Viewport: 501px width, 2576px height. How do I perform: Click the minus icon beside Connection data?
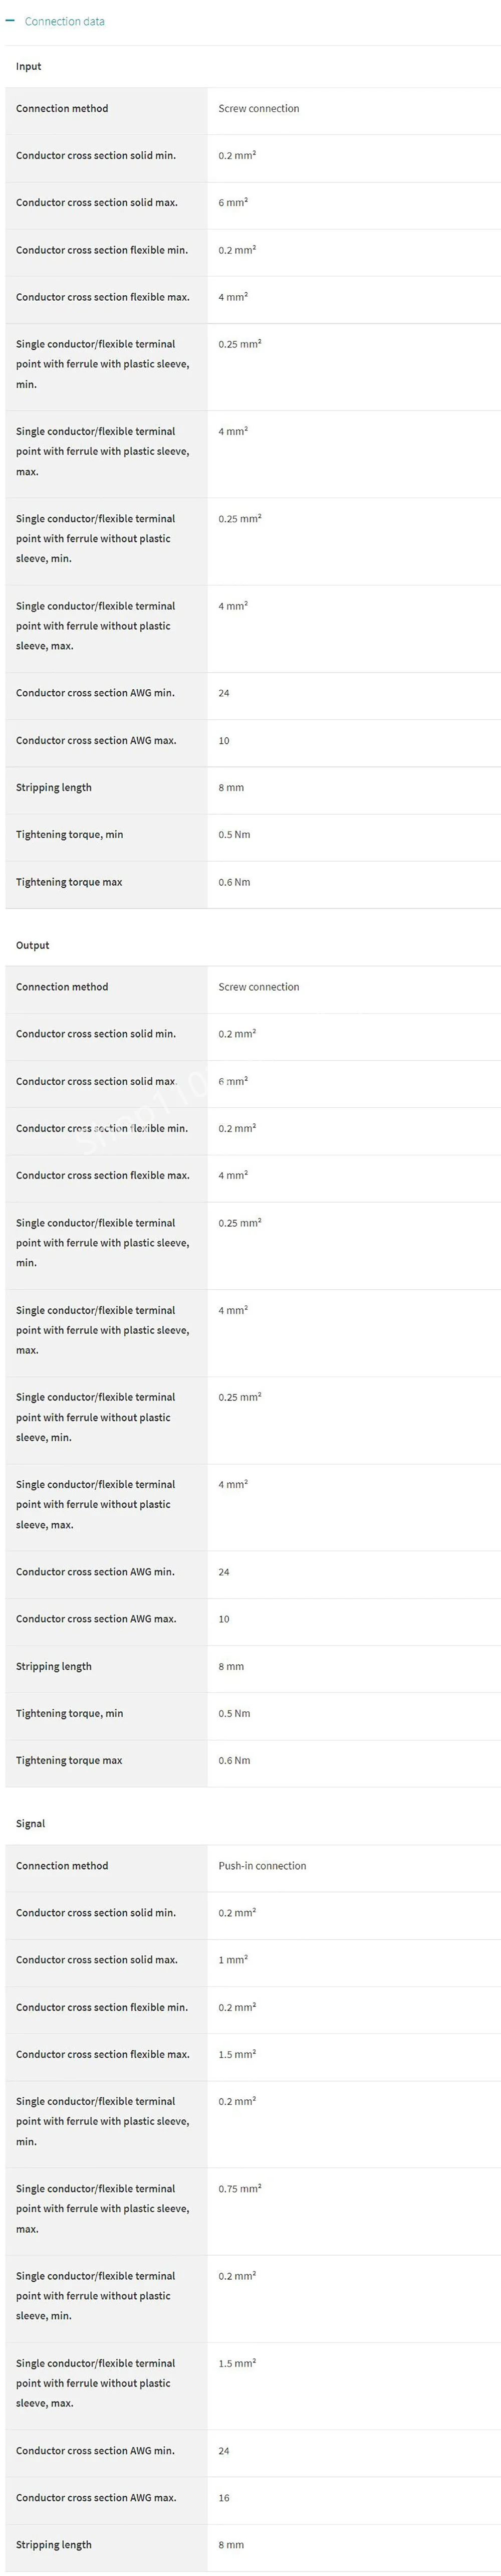pos(10,21)
